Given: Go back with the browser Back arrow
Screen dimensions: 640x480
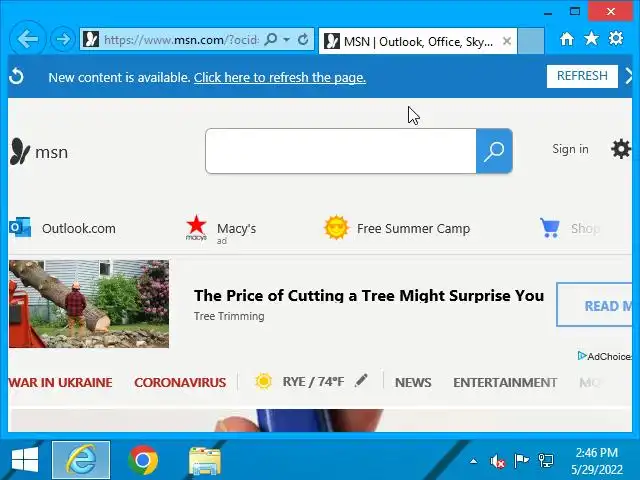Looking at the screenshot, I should 28,39.
